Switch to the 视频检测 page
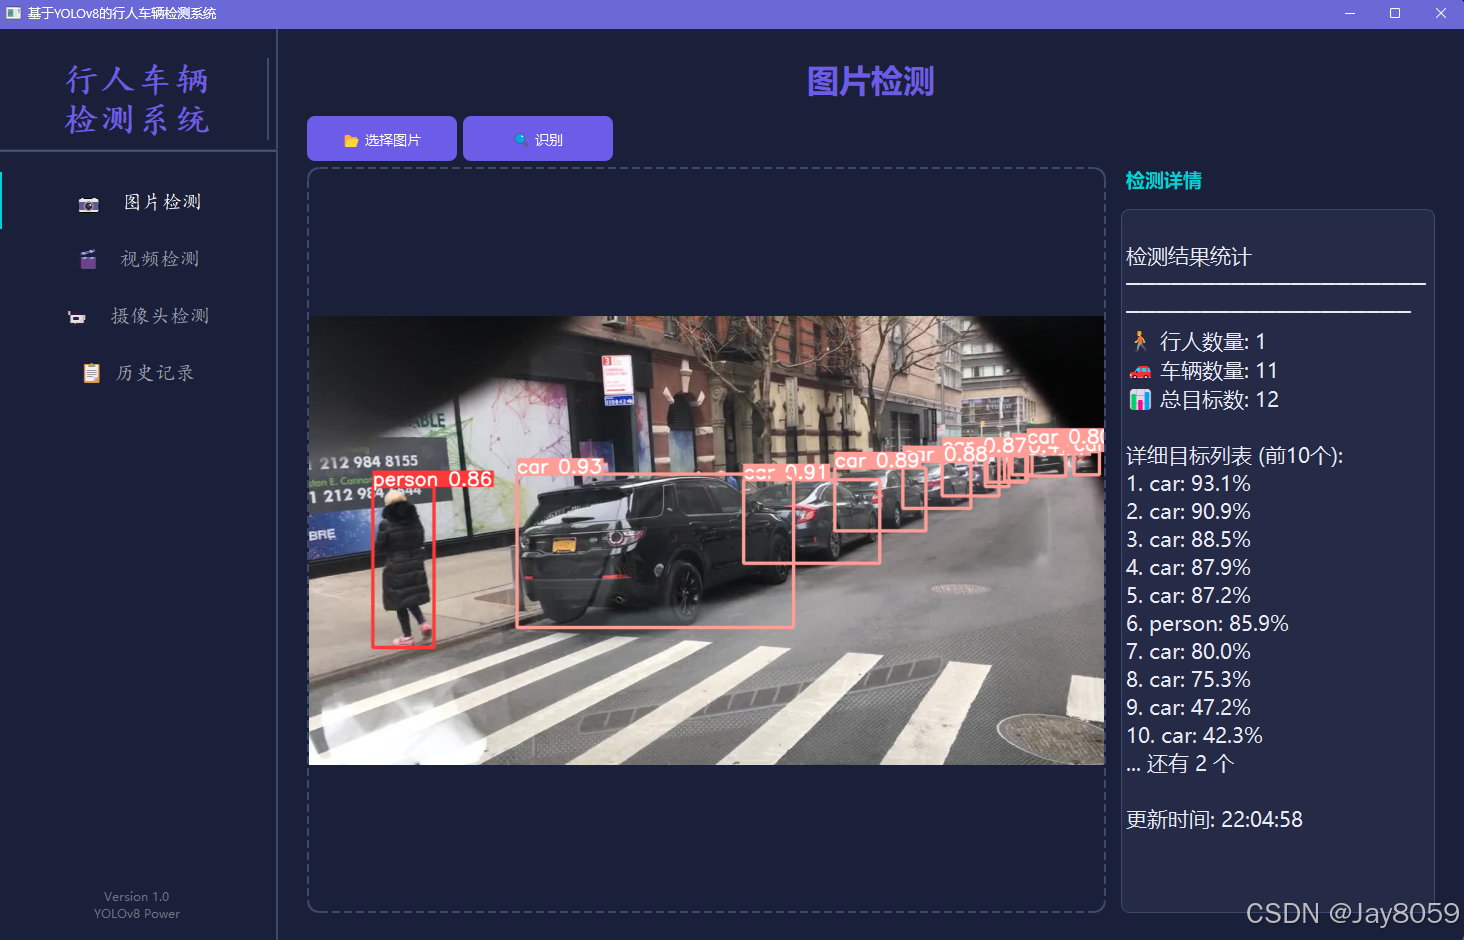The image size is (1464, 940). pyautogui.click(x=139, y=259)
